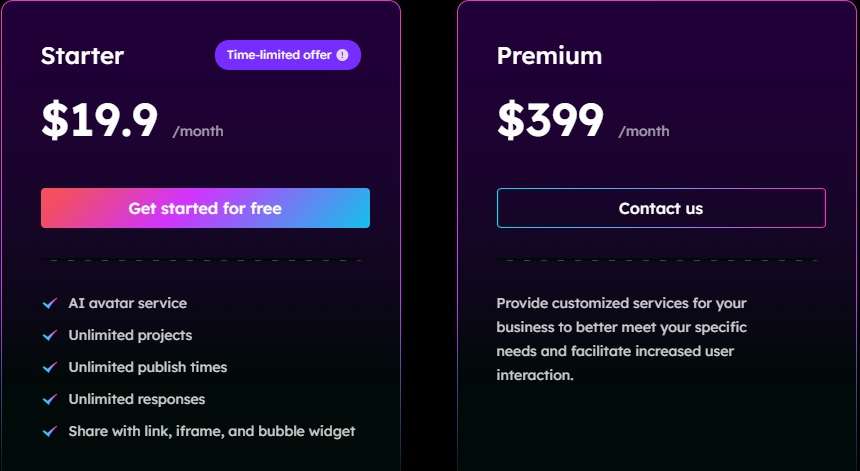
Task: Click the Starter plan title
Action: pyautogui.click(x=82, y=55)
